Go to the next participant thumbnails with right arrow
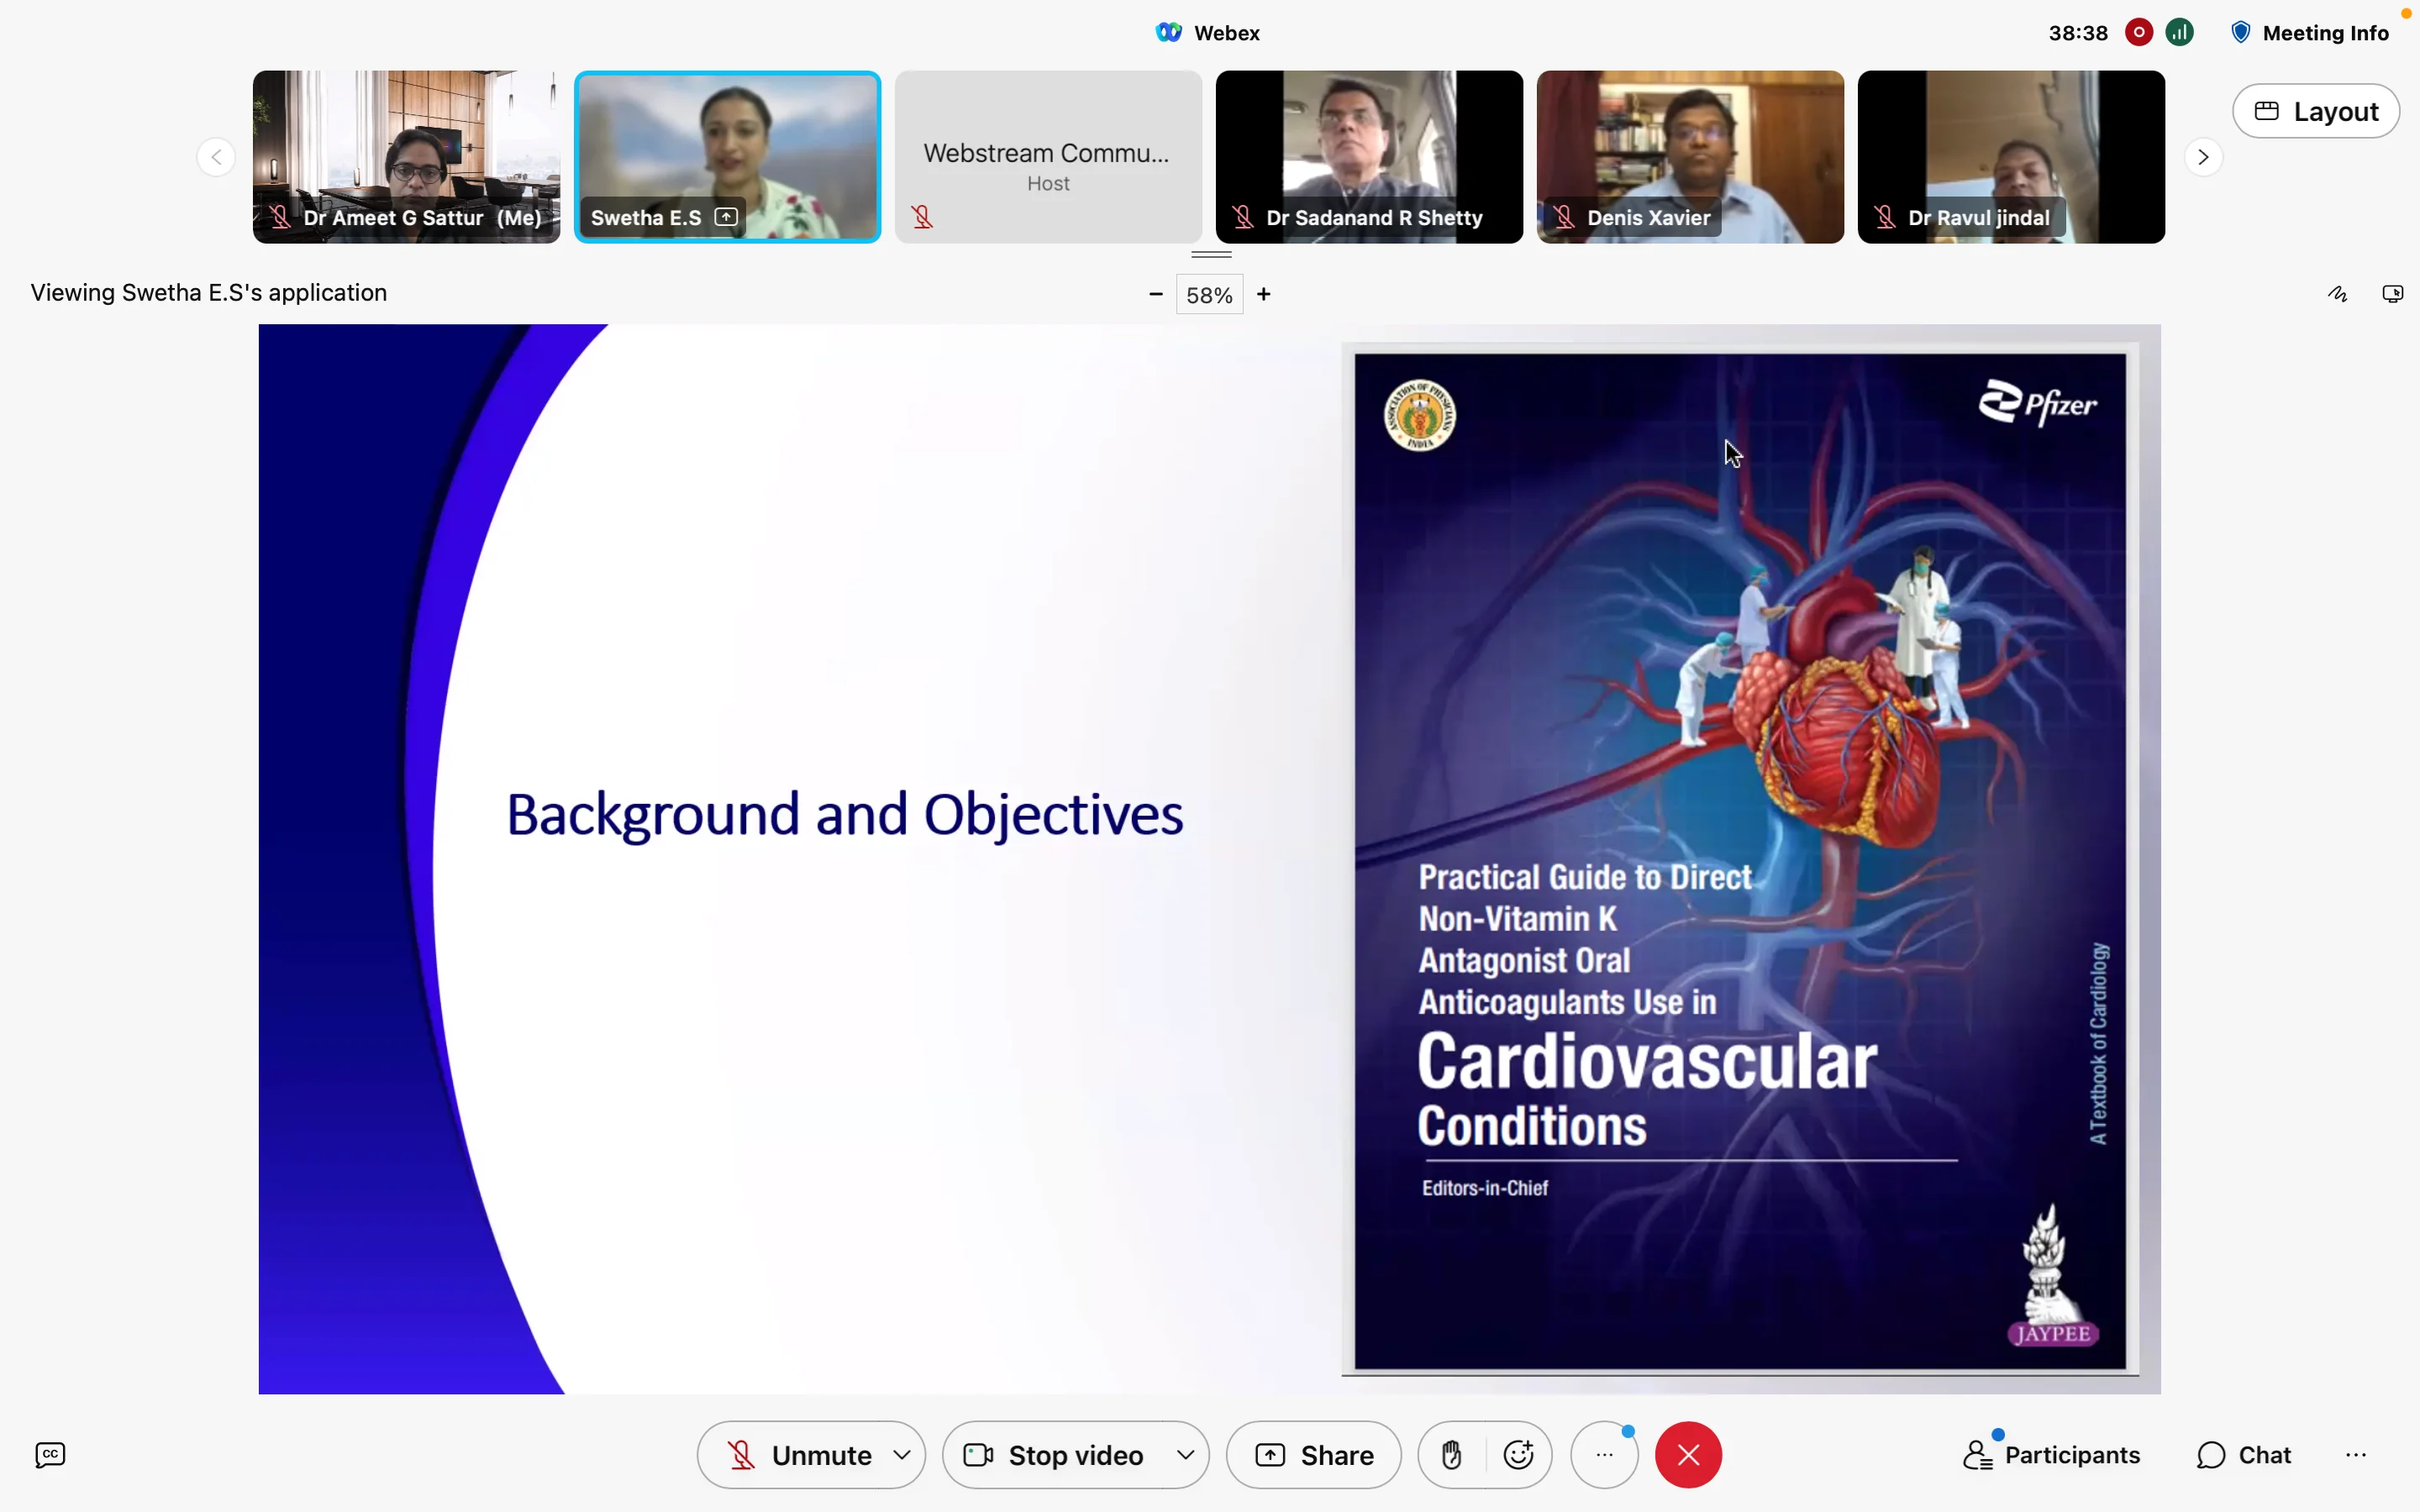The image size is (2420, 1512). pos(2203,157)
